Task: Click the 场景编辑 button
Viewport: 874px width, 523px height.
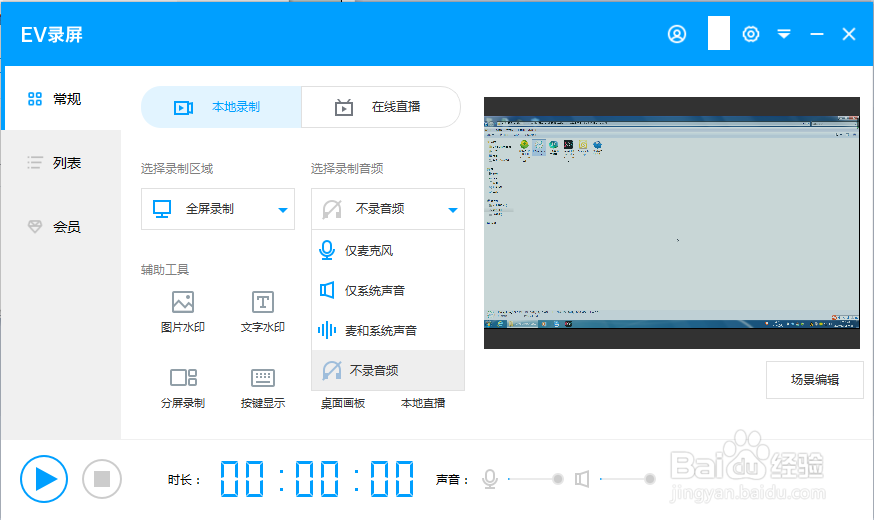Action: tap(815, 380)
